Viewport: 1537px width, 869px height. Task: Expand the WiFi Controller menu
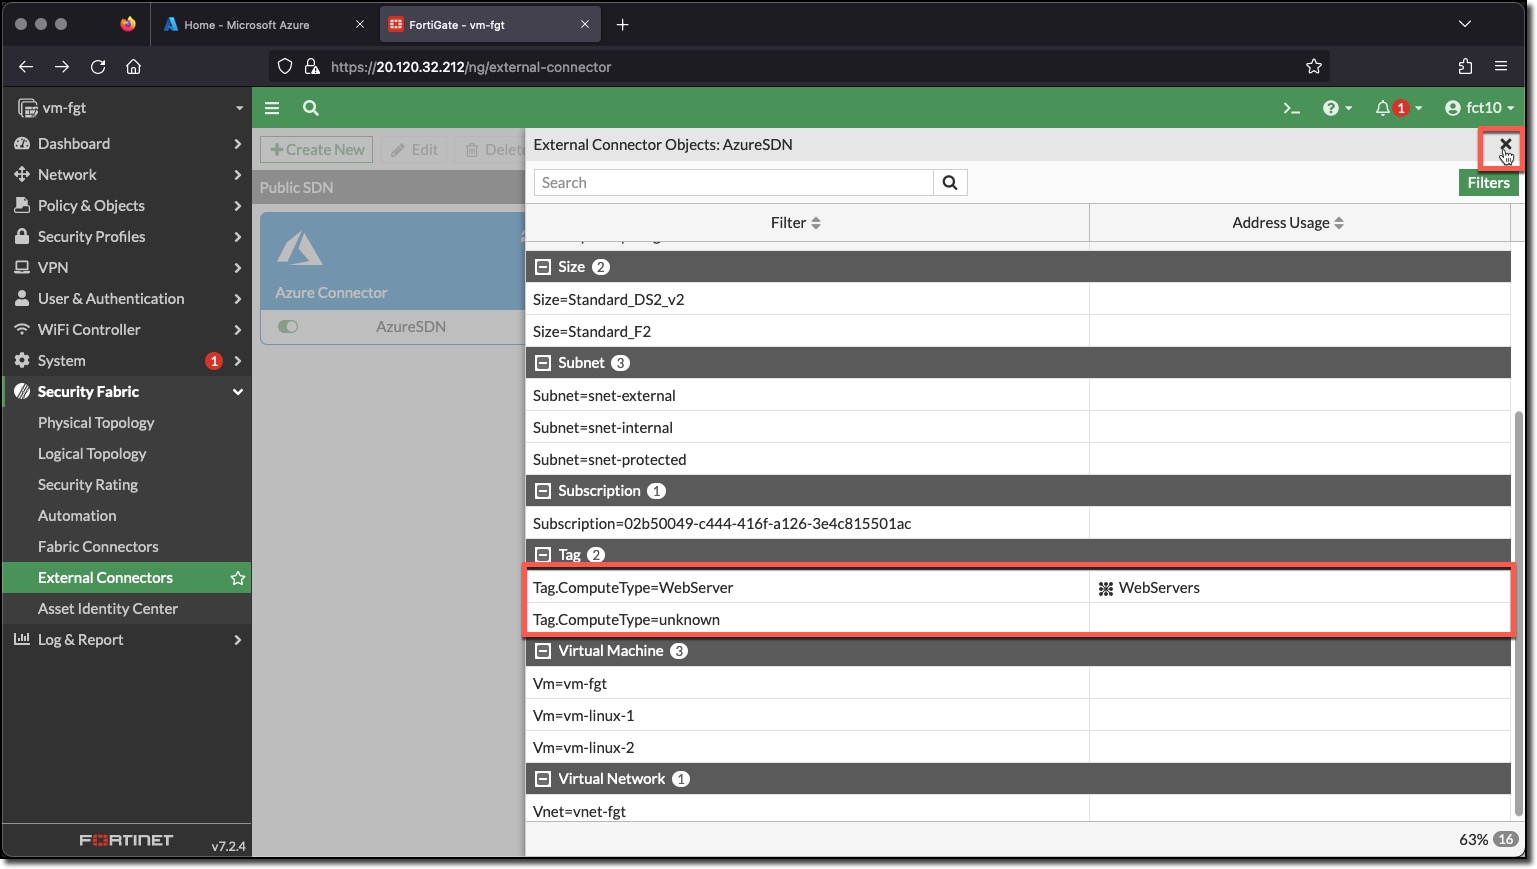(128, 330)
